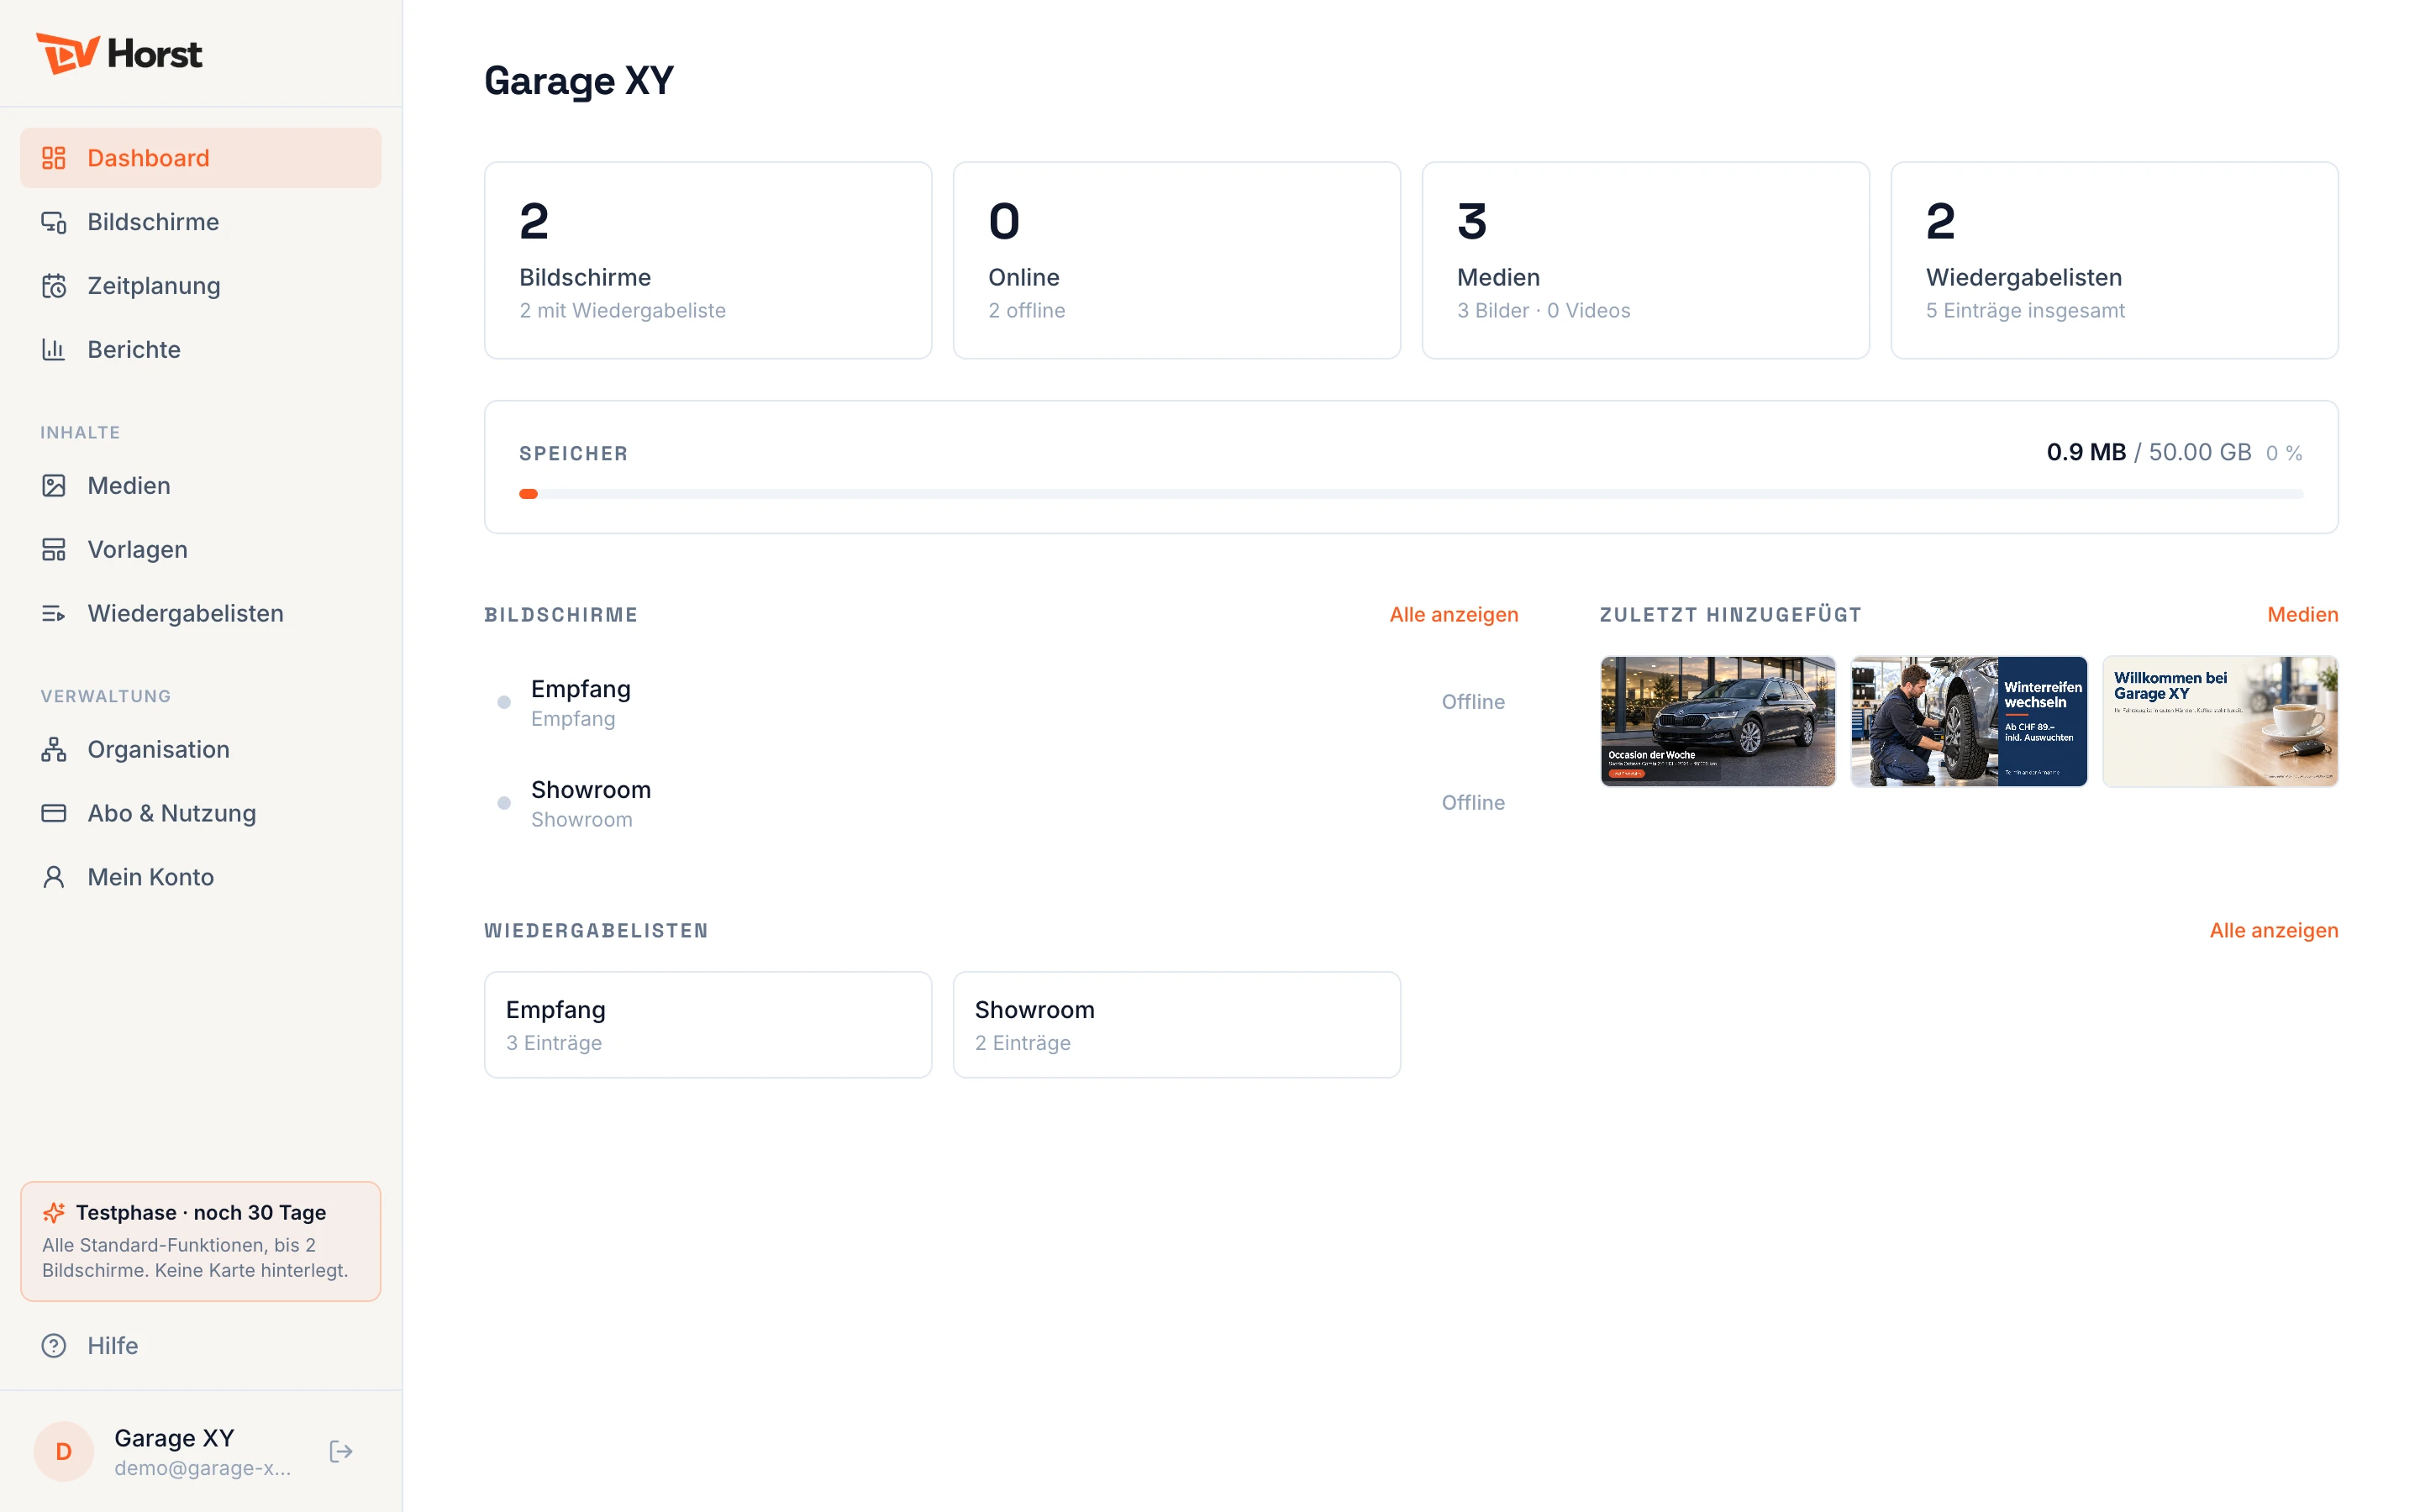Click the Zeitplanung calendar-clock icon

click(54, 286)
